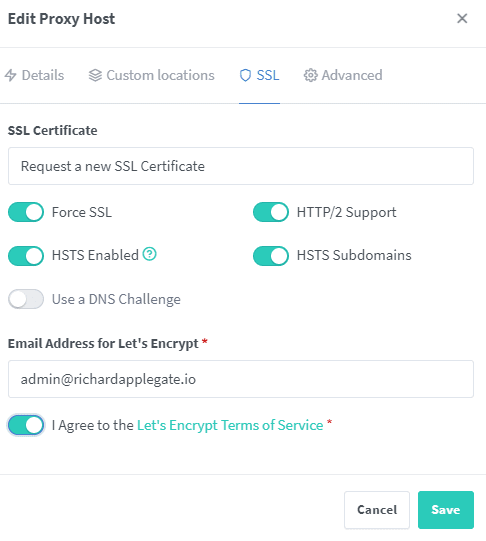The width and height of the screenshot is (486, 541).
Task: Enable the Use a DNS Challenge toggle
Action: point(26,299)
